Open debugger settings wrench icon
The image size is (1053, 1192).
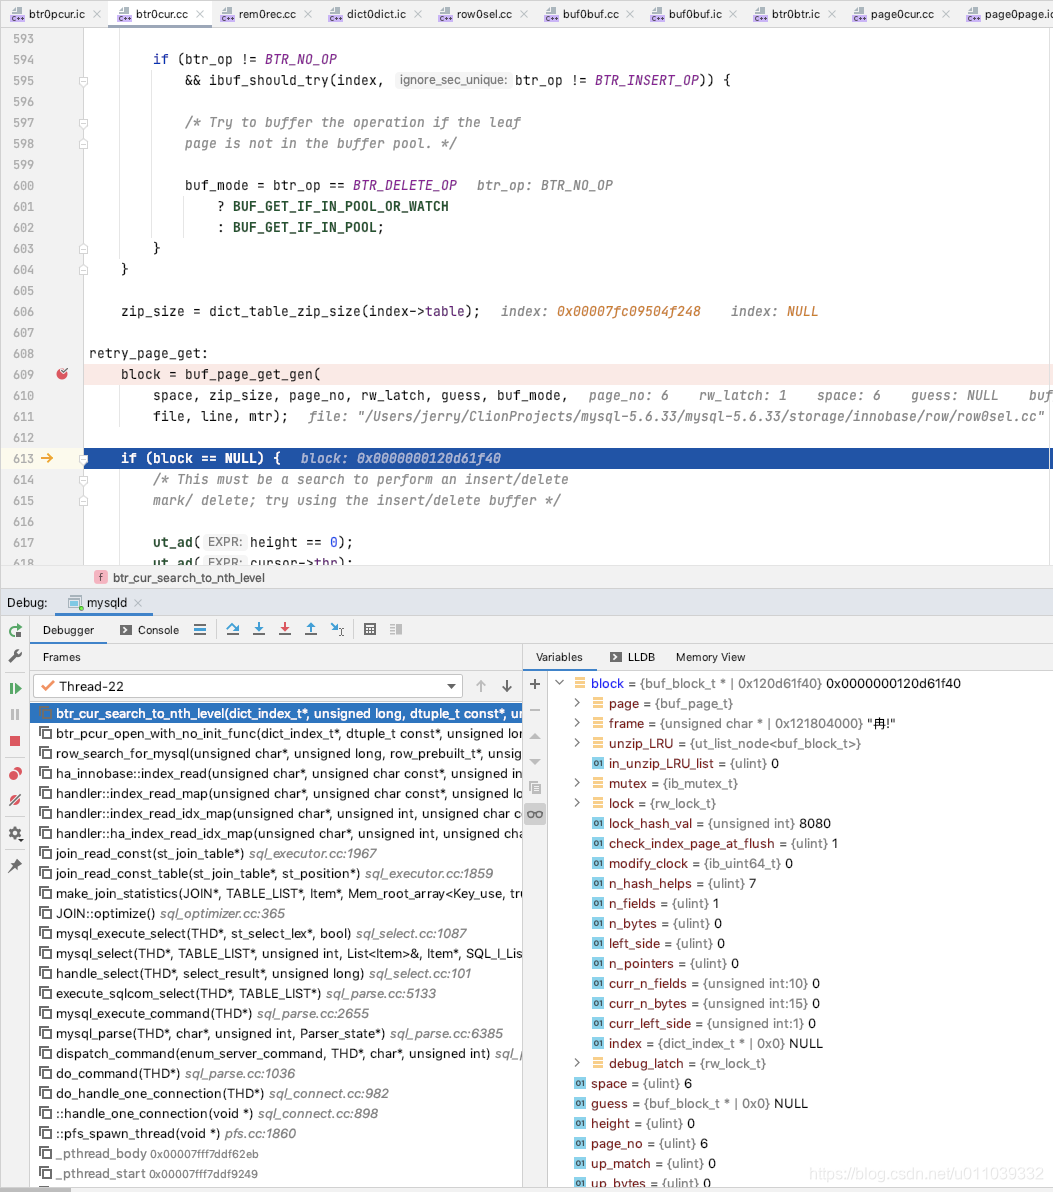15,656
